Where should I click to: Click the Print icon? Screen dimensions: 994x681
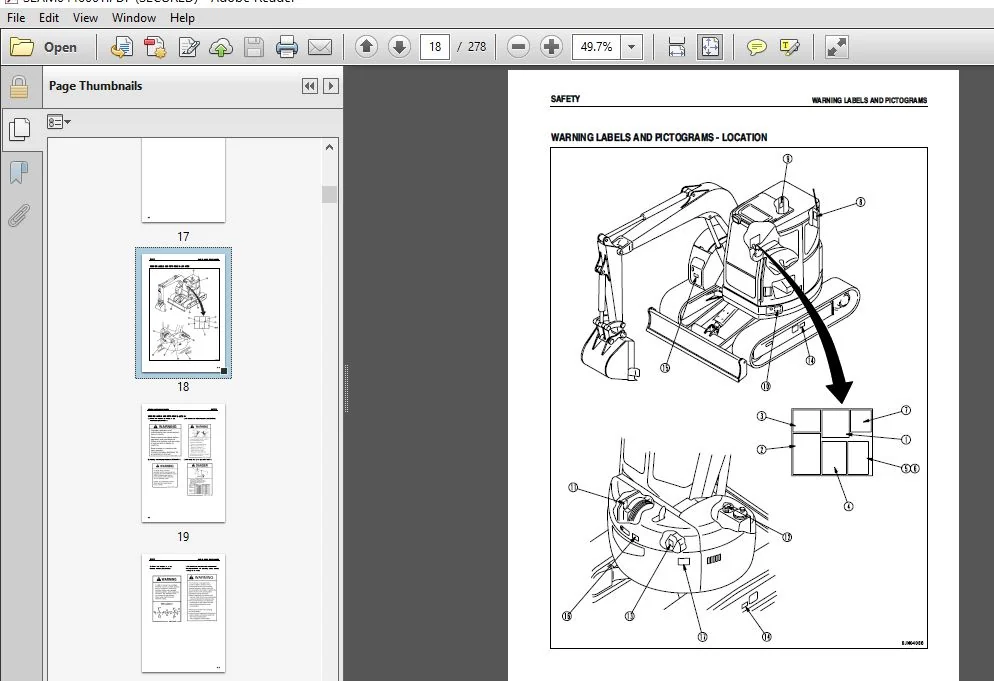tap(287, 47)
